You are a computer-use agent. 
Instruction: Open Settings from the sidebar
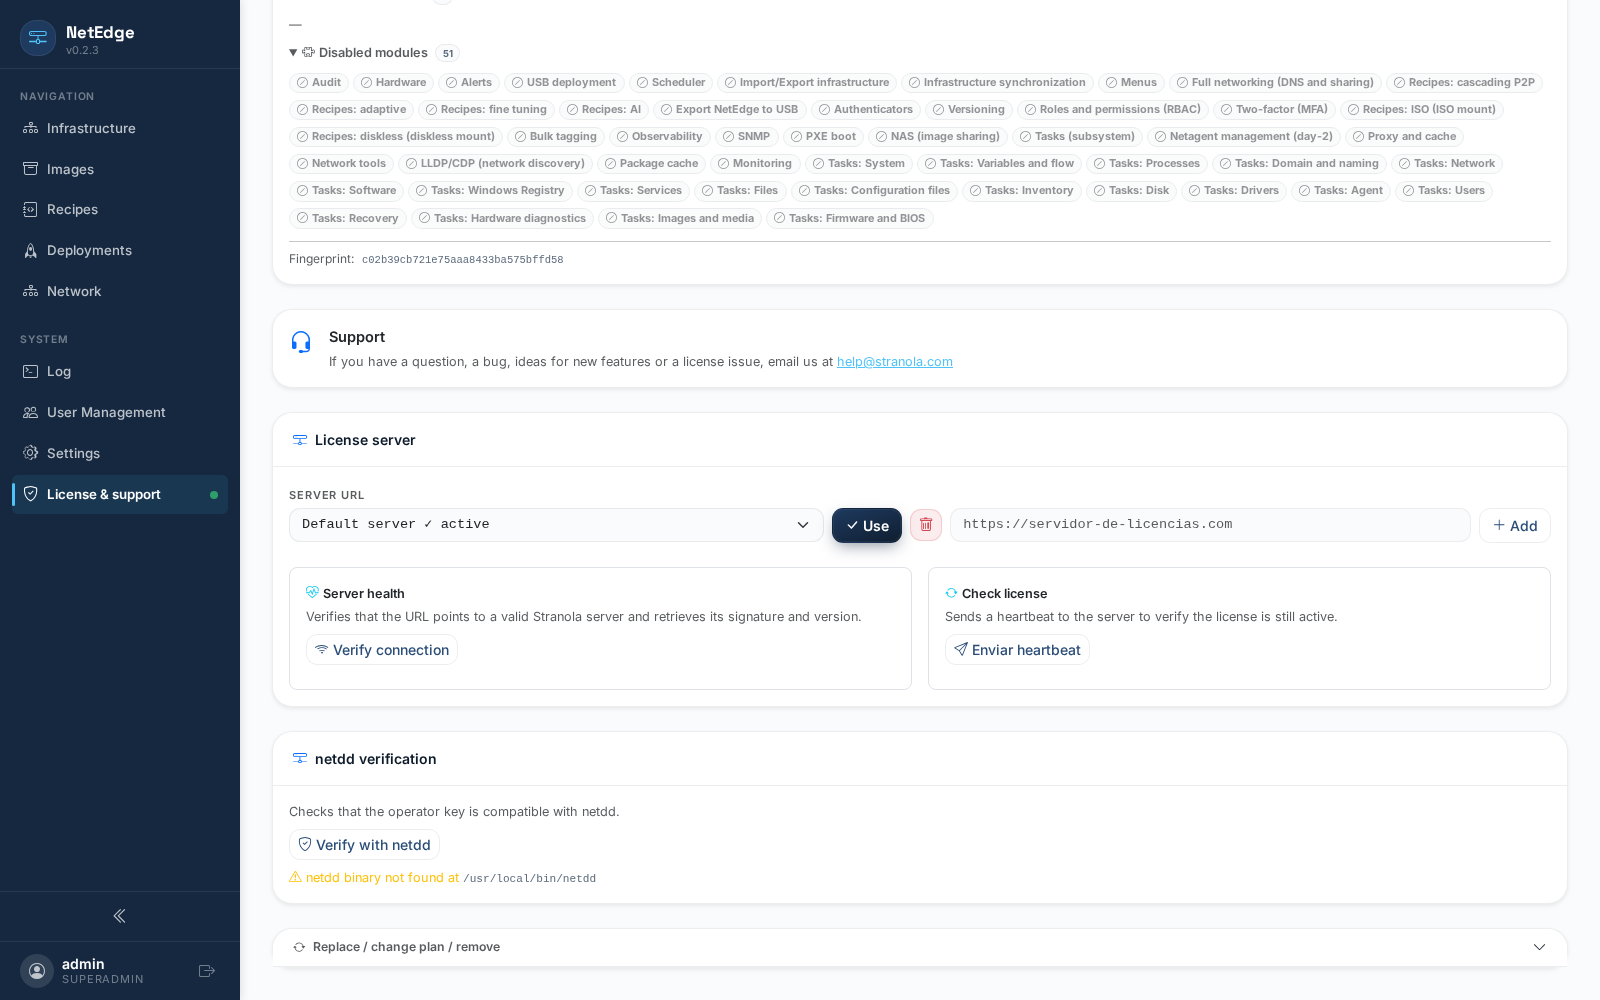pyautogui.click(x=120, y=453)
